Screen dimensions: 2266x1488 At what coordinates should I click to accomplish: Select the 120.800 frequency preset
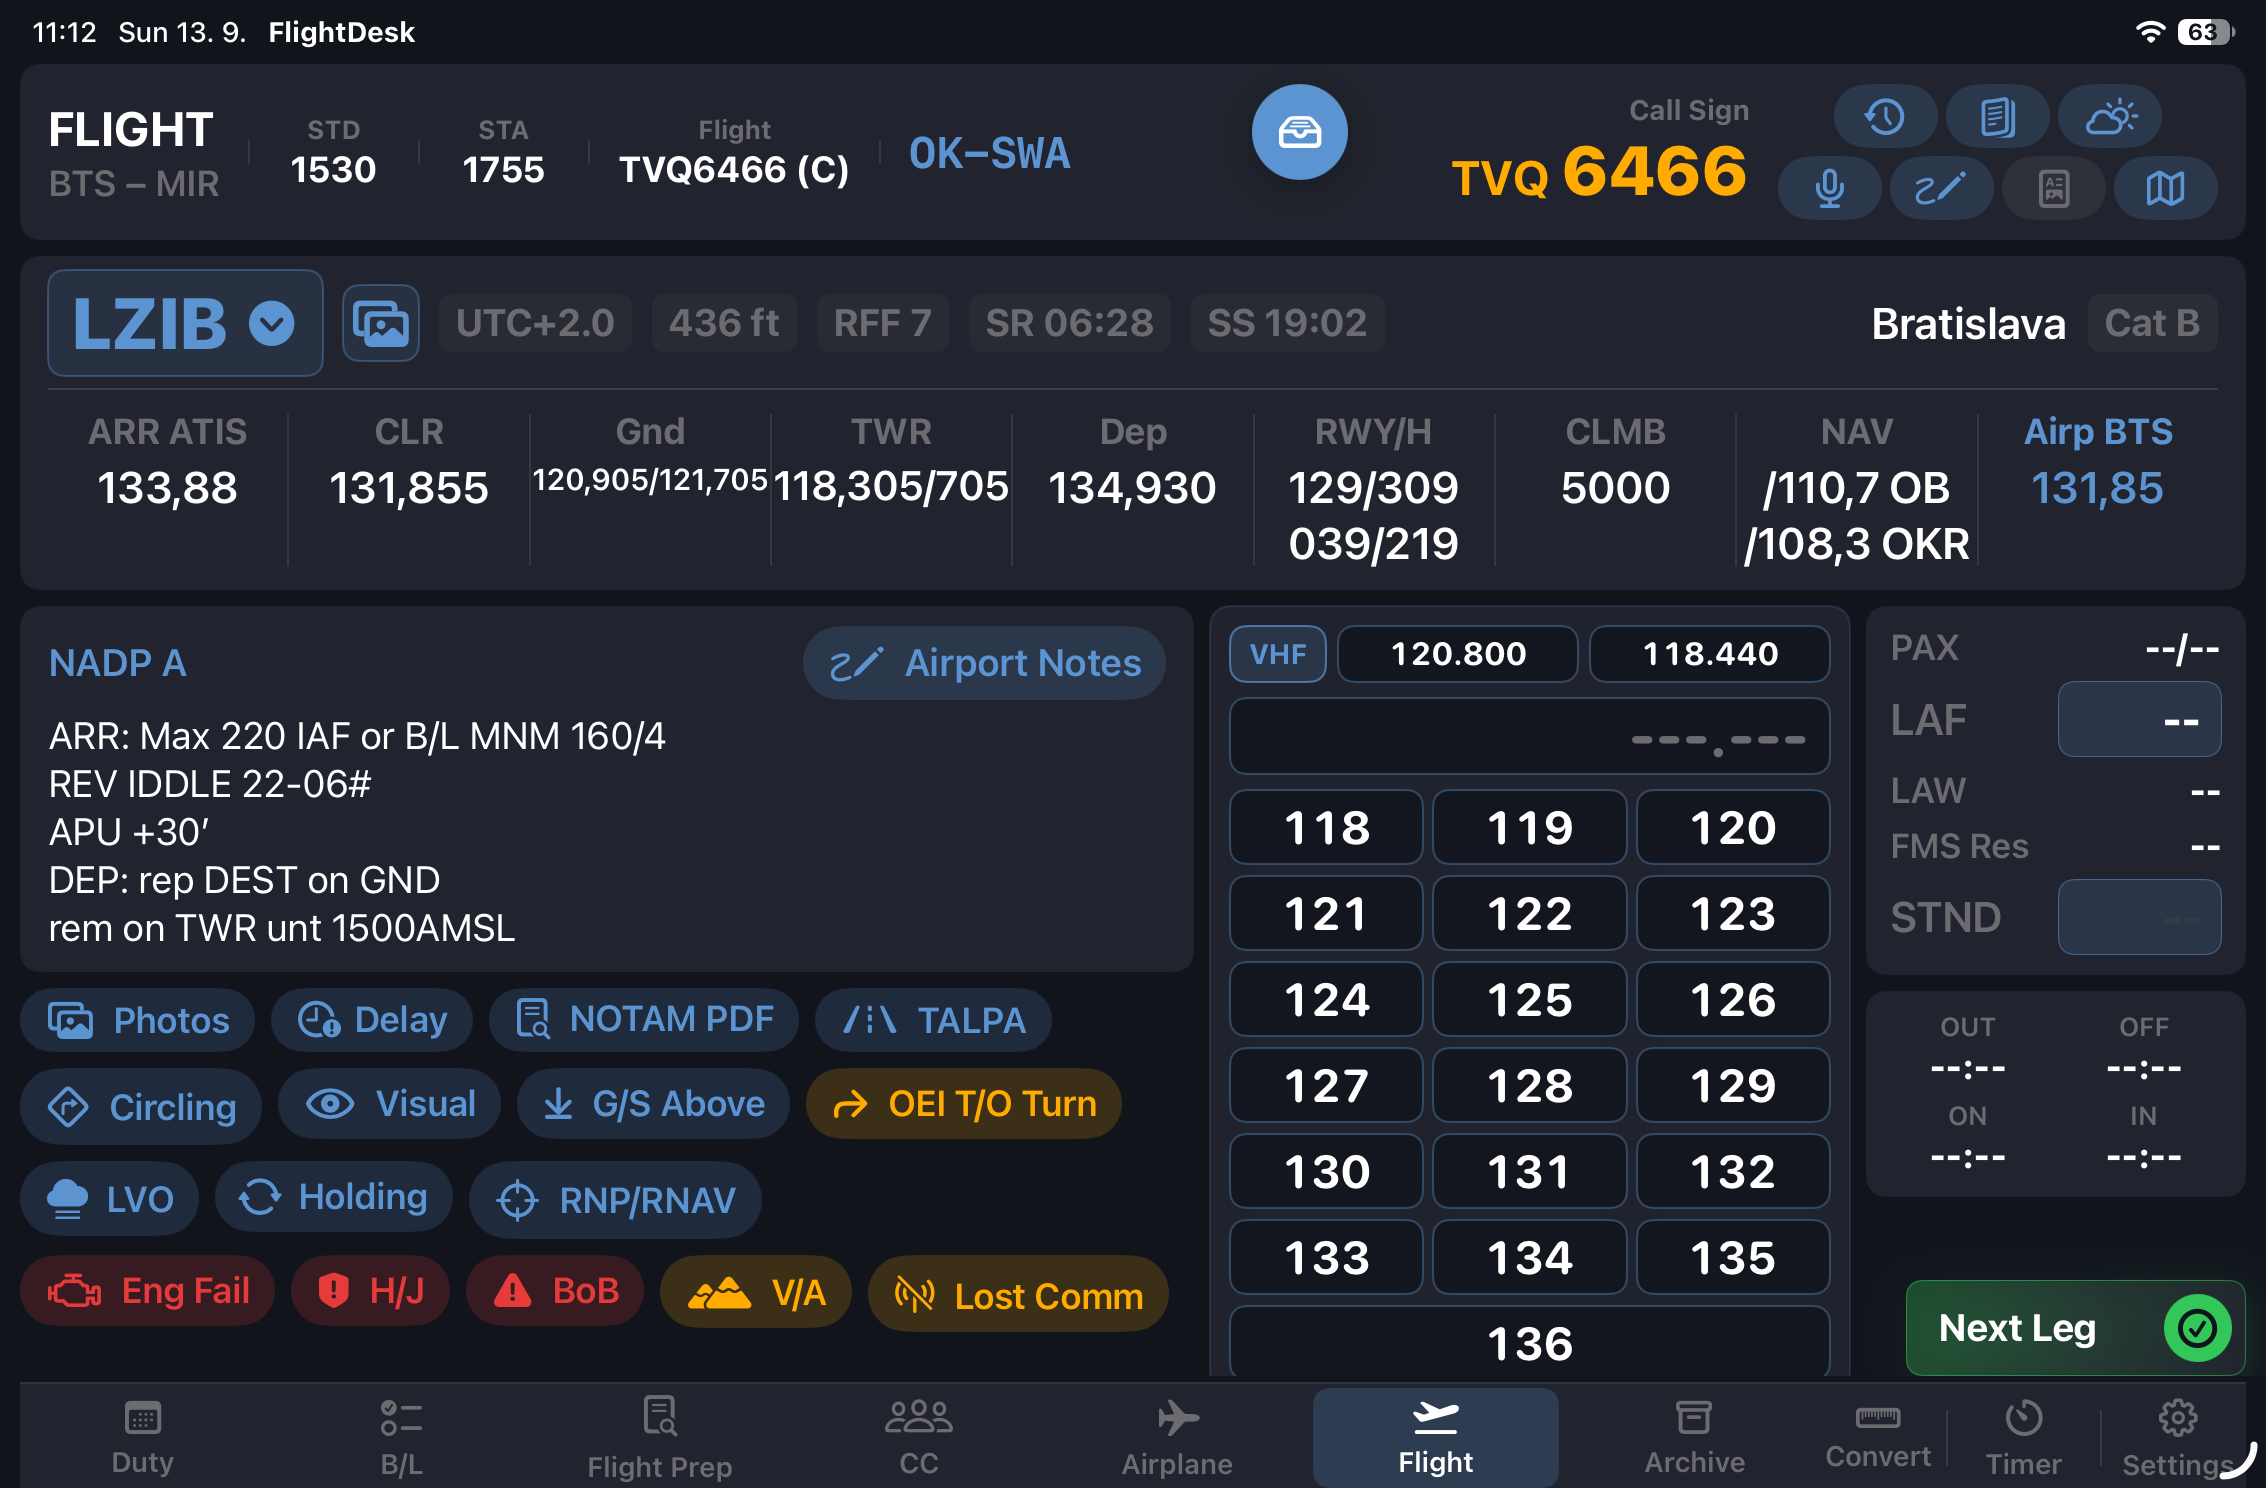tap(1458, 654)
